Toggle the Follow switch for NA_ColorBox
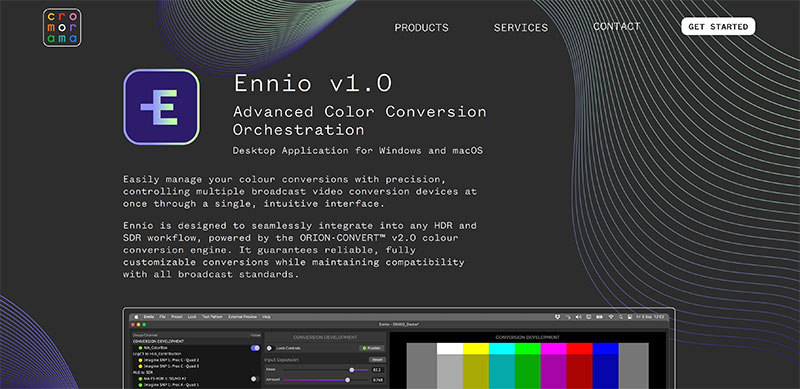Image resolution: width=800 pixels, height=389 pixels. point(255,348)
